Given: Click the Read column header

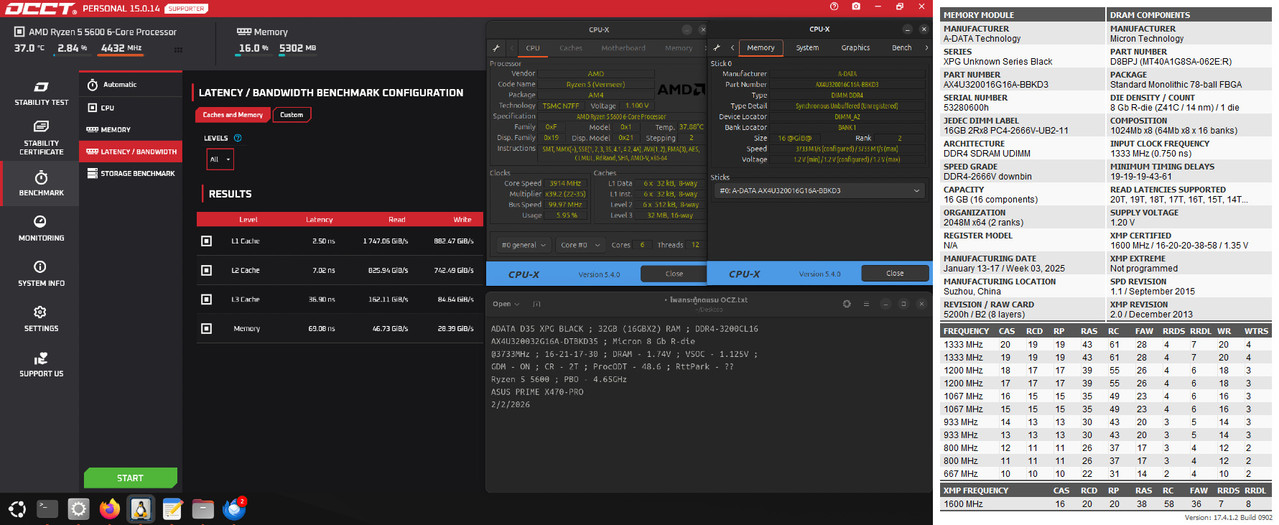Looking at the screenshot, I should [397, 219].
